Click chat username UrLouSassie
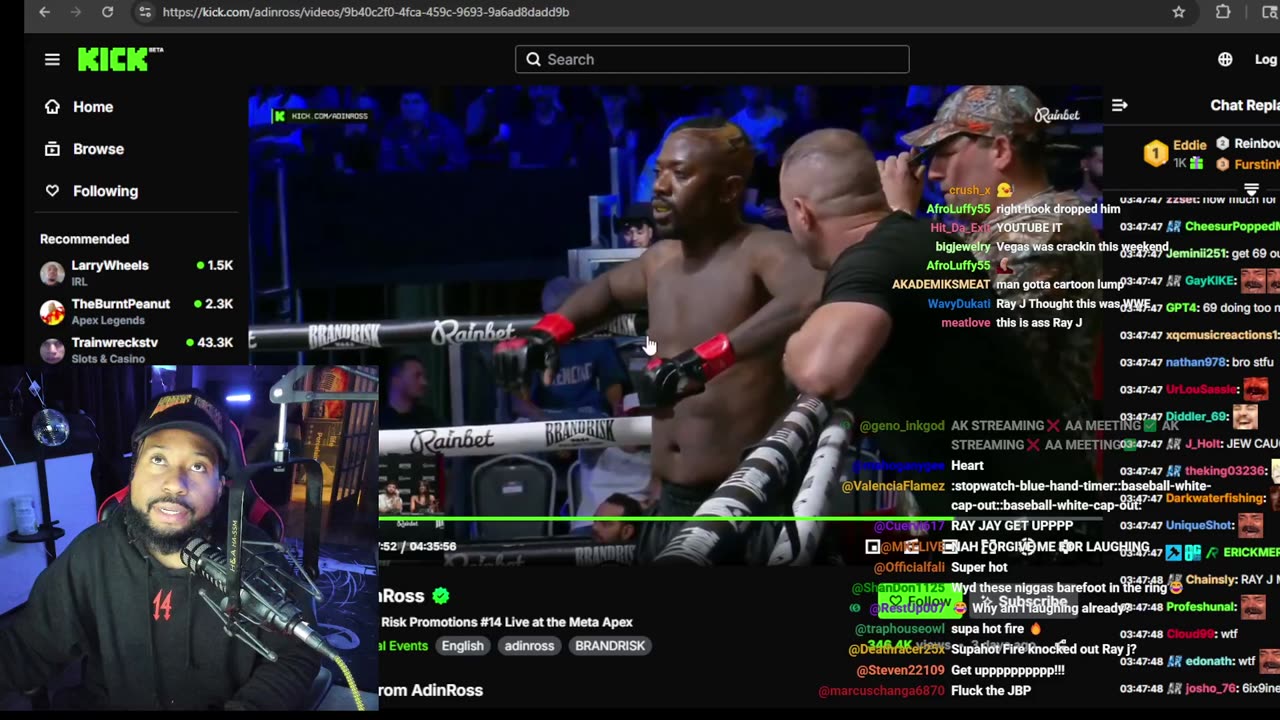Image resolution: width=1280 pixels, height=720 pixels. [x=1202, y=389]
